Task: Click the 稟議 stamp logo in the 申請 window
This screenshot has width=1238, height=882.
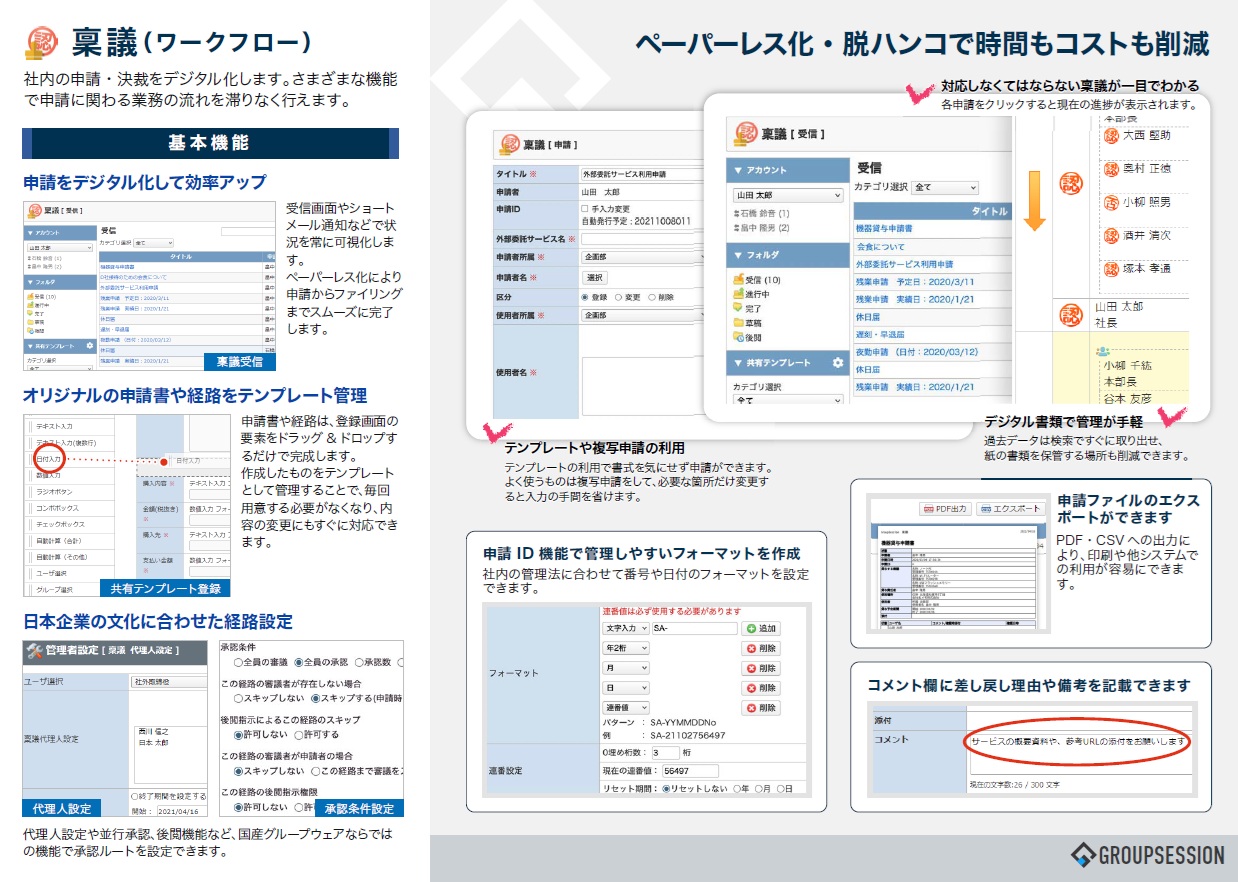Action: 508,144
